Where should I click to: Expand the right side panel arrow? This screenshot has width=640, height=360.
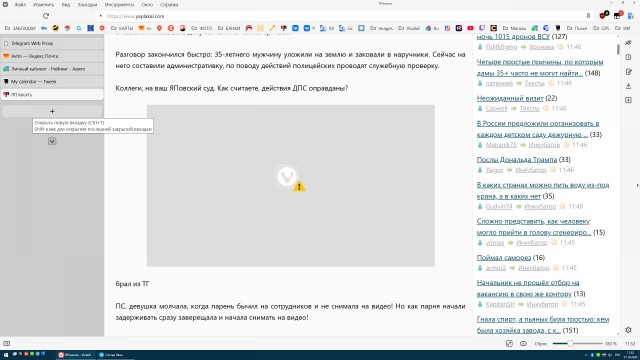pos(637,185)
